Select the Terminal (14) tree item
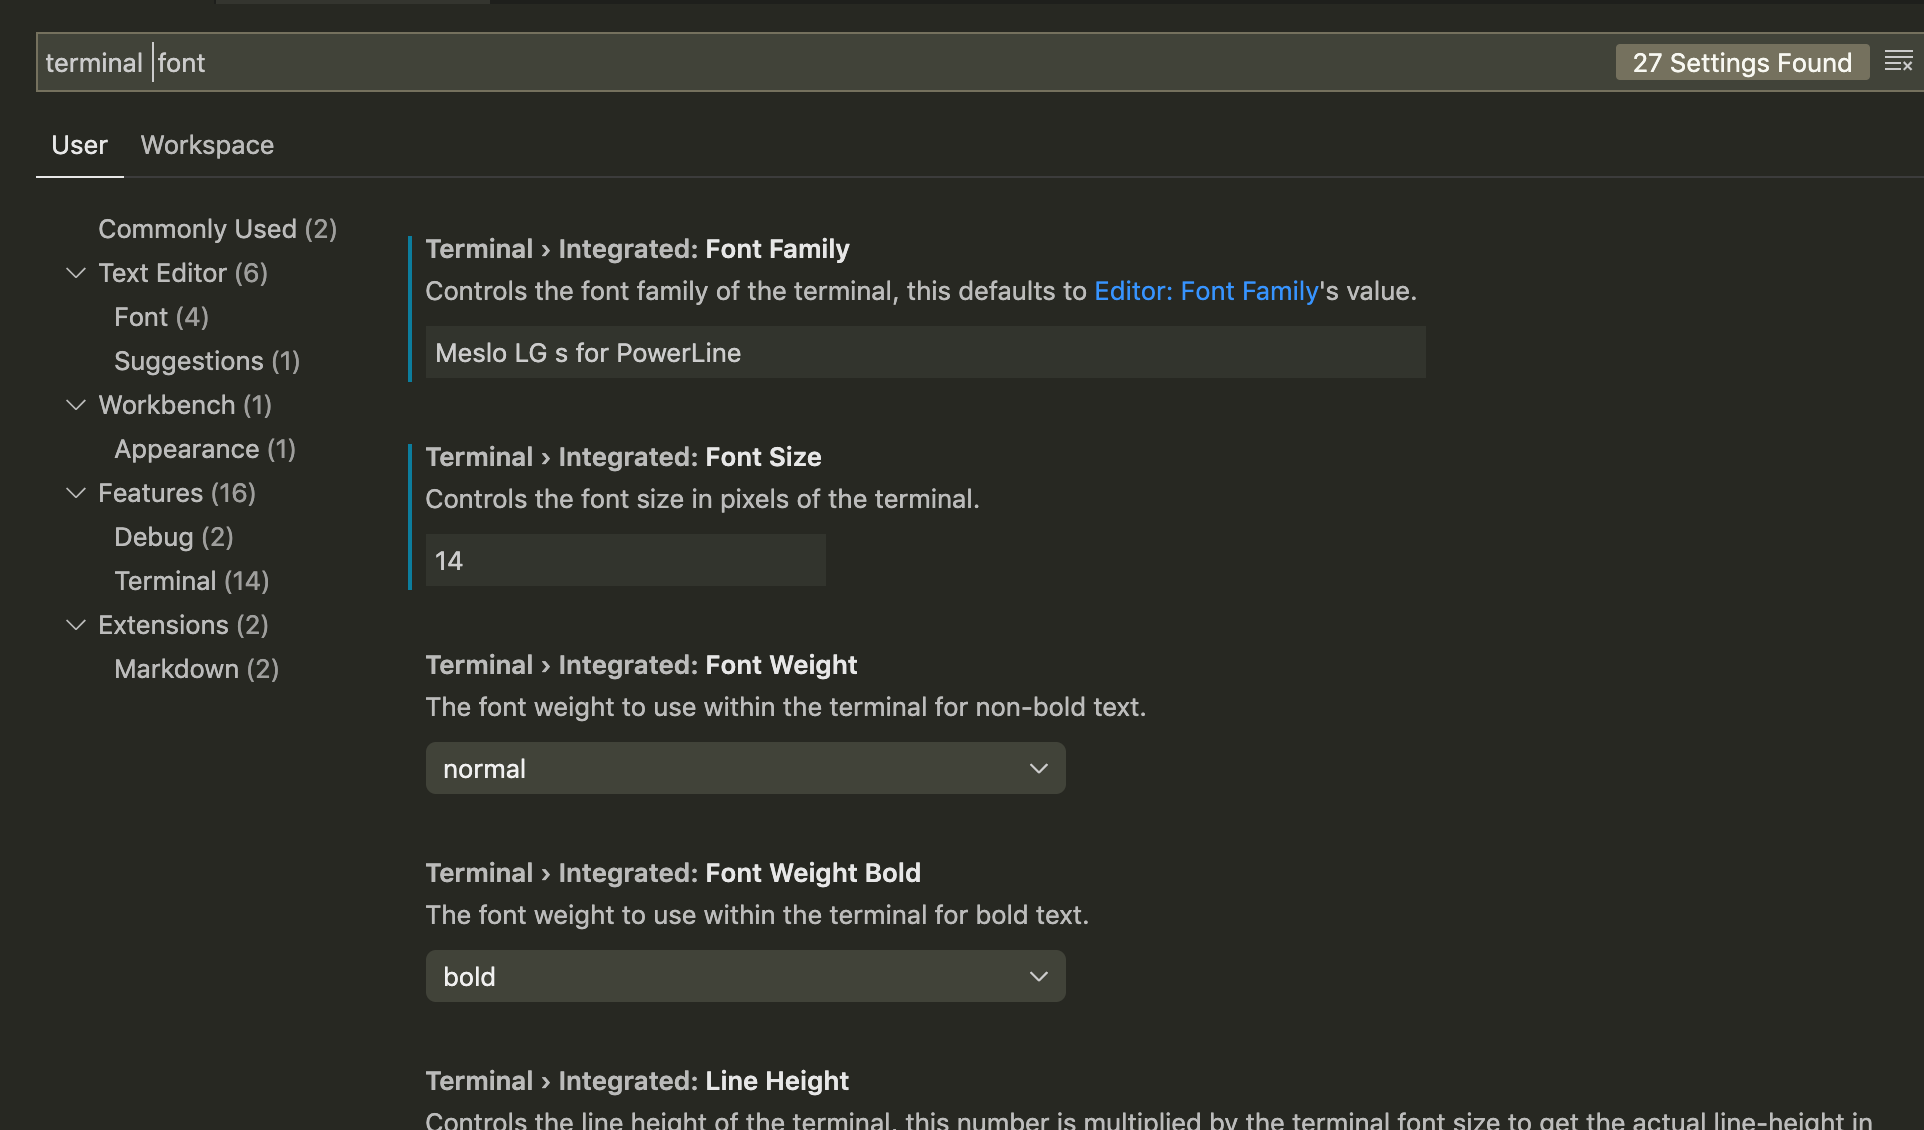The image size is (1924, 1130). pyautogui.click(x=192, y=581)
